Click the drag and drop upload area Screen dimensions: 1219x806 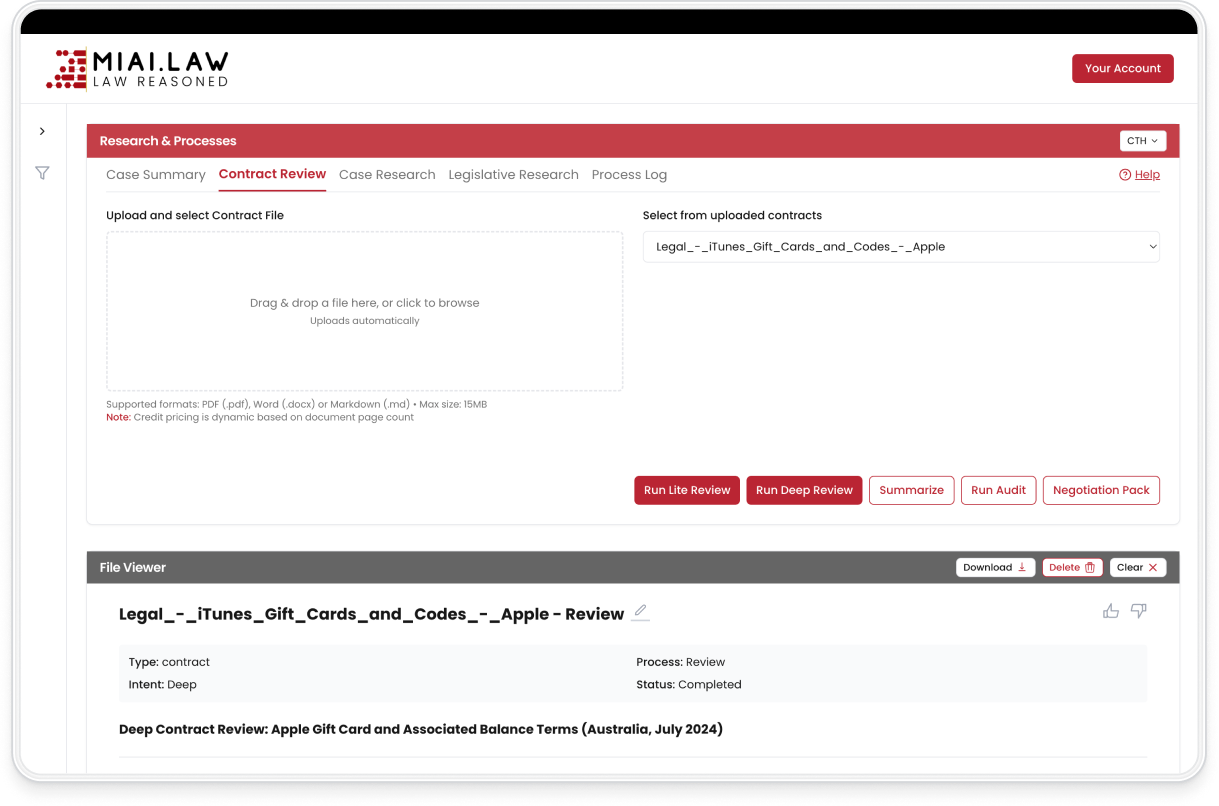[365, 311]
